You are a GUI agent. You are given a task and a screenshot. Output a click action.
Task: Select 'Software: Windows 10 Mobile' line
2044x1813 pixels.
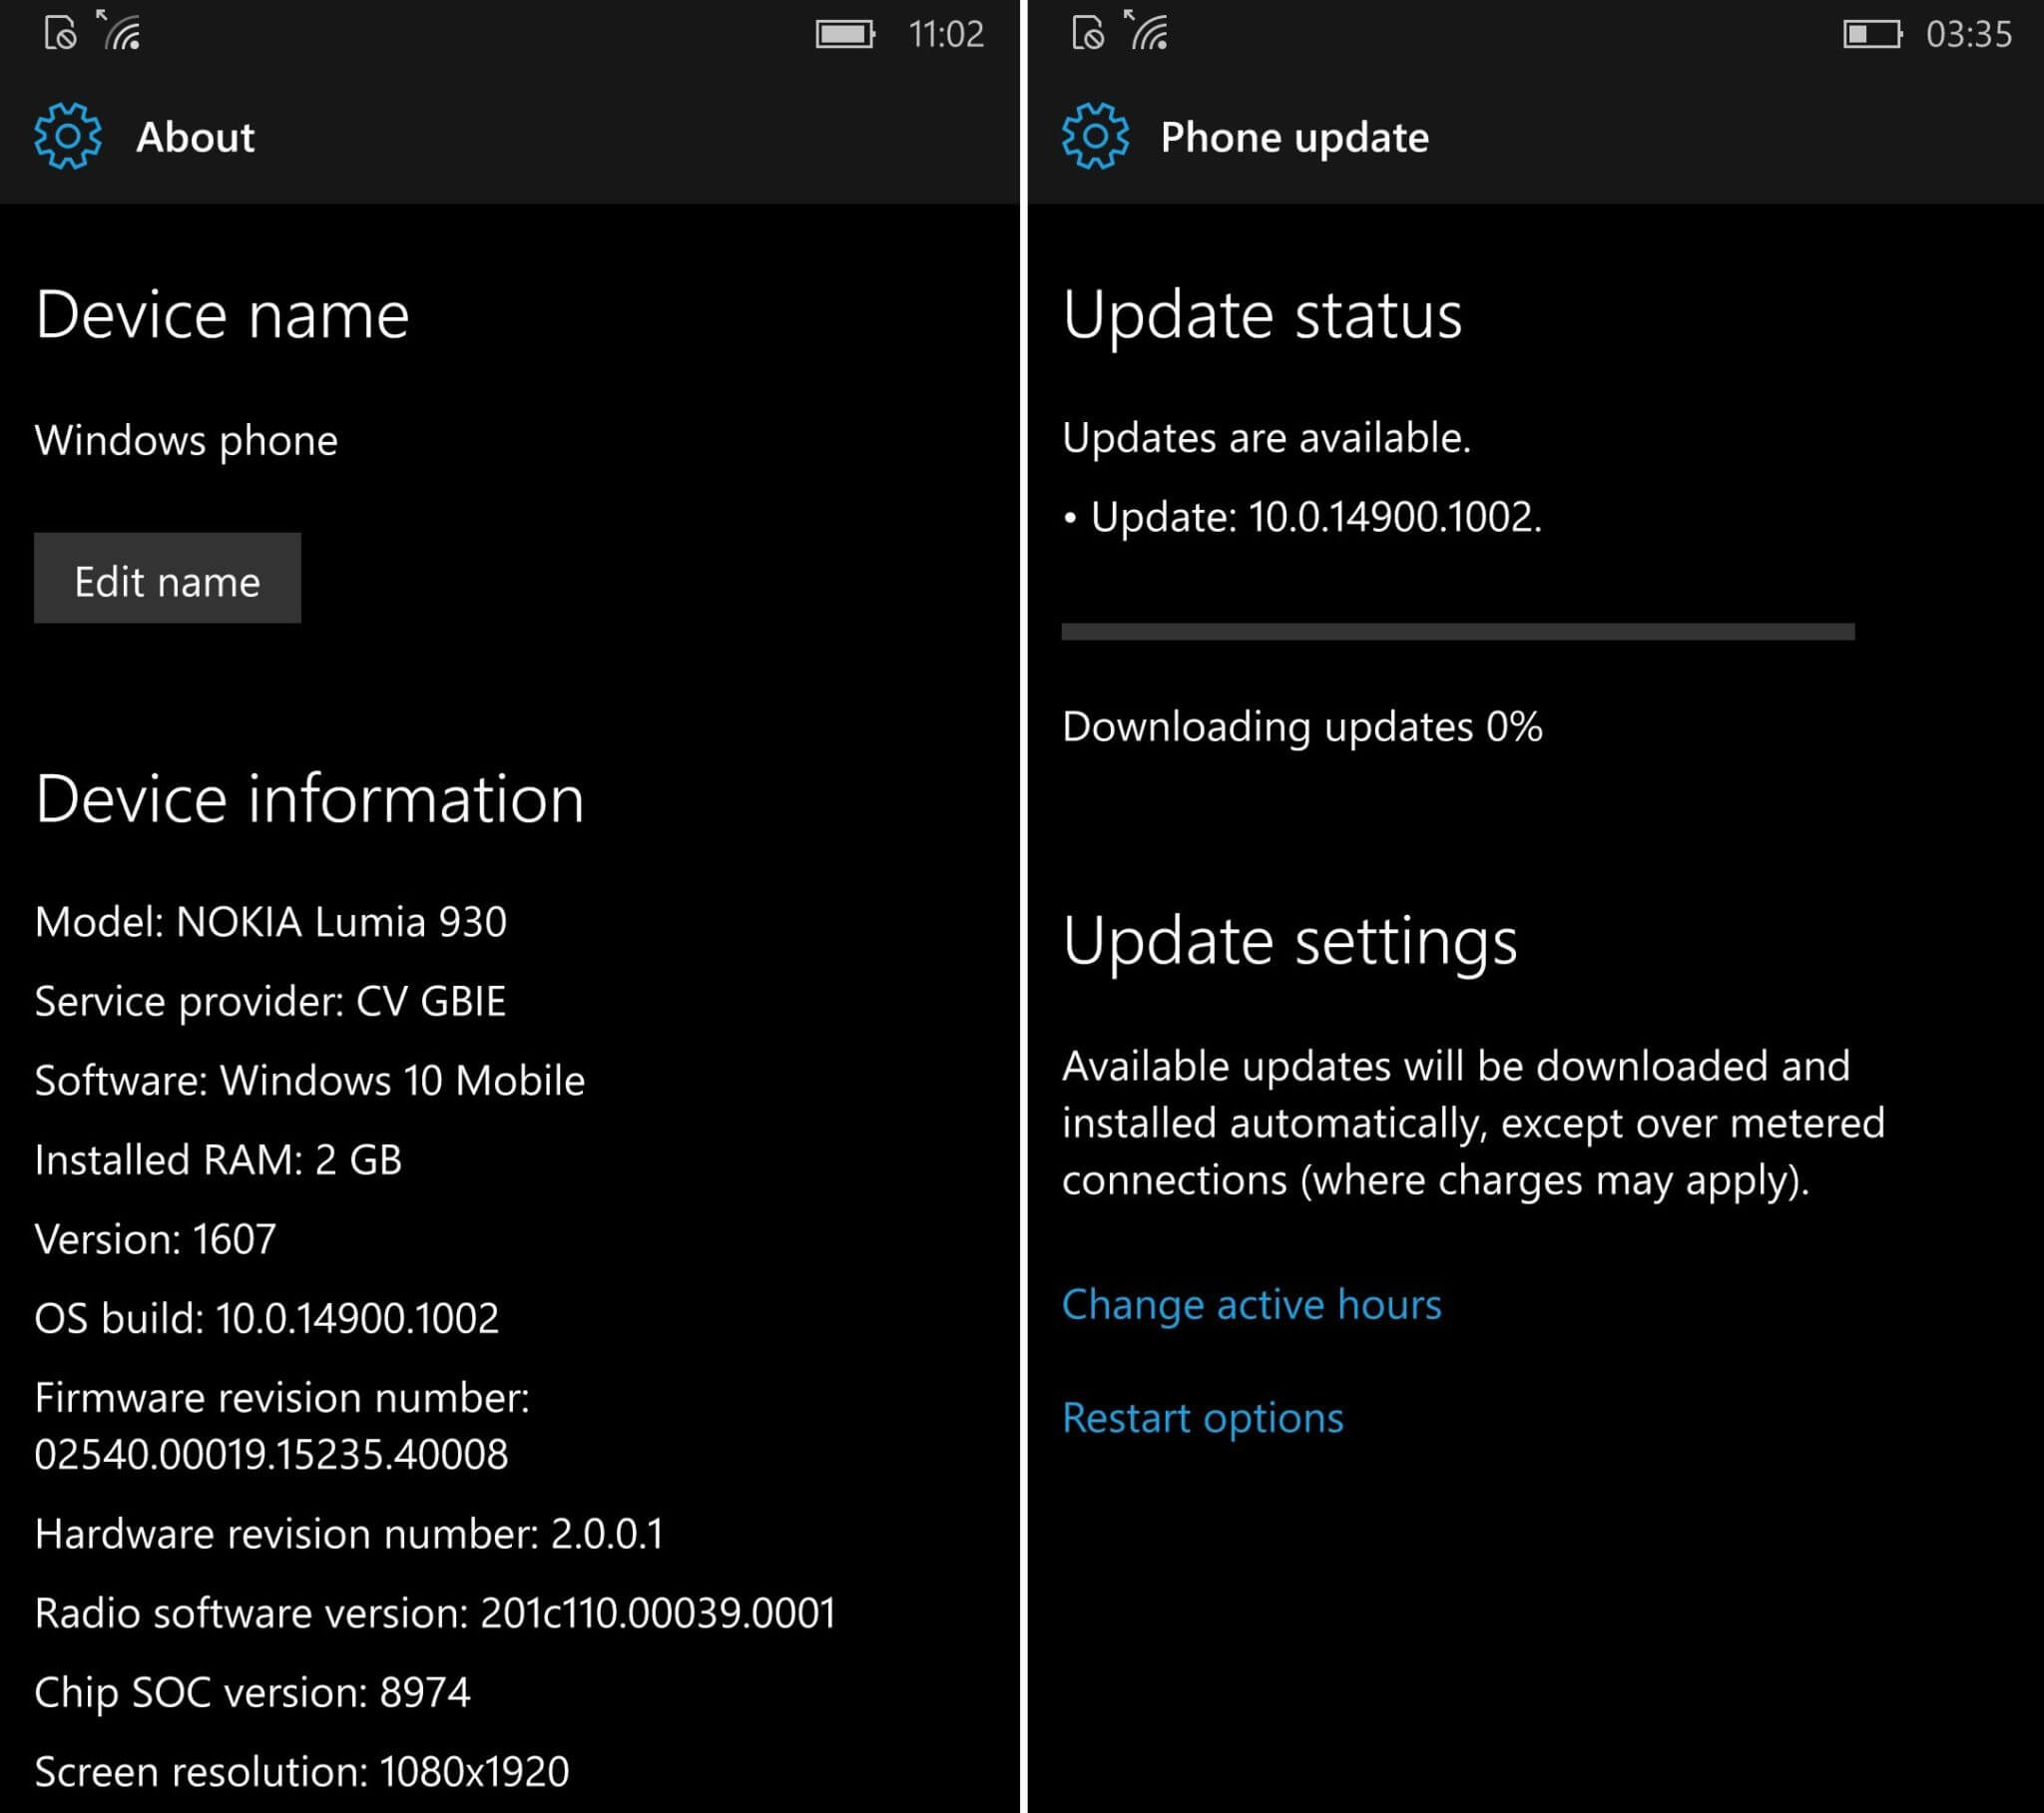[x=310, y=1080]
